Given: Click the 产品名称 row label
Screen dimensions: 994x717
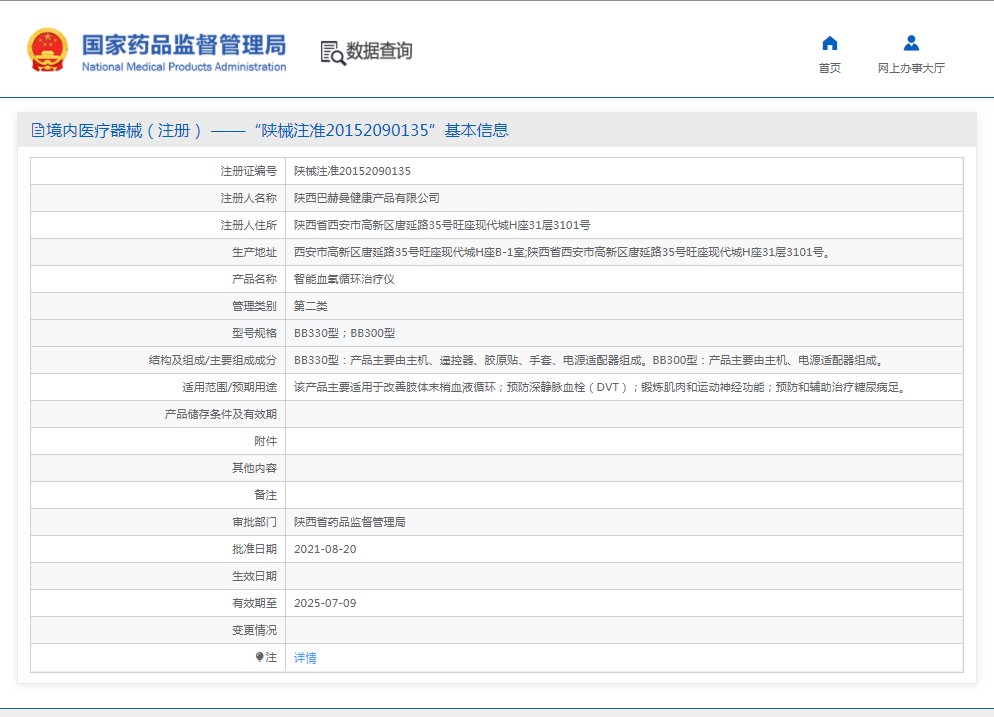Looking at the screenshot, I should 254,279.
